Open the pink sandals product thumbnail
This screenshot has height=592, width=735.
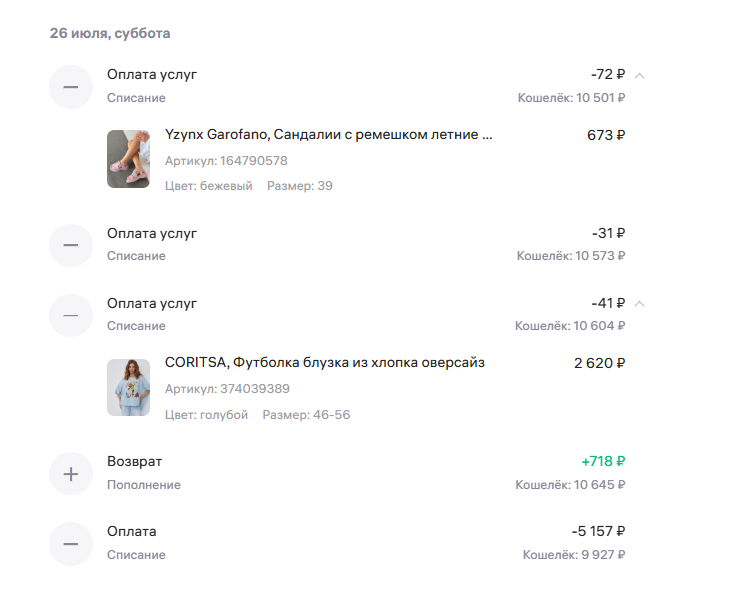point(128,159)
